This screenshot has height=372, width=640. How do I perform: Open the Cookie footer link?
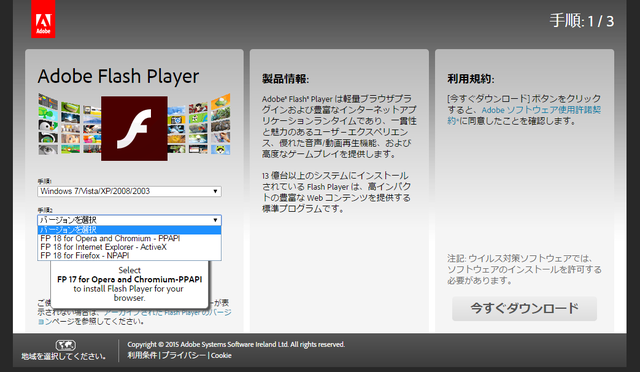click(221, 355)
